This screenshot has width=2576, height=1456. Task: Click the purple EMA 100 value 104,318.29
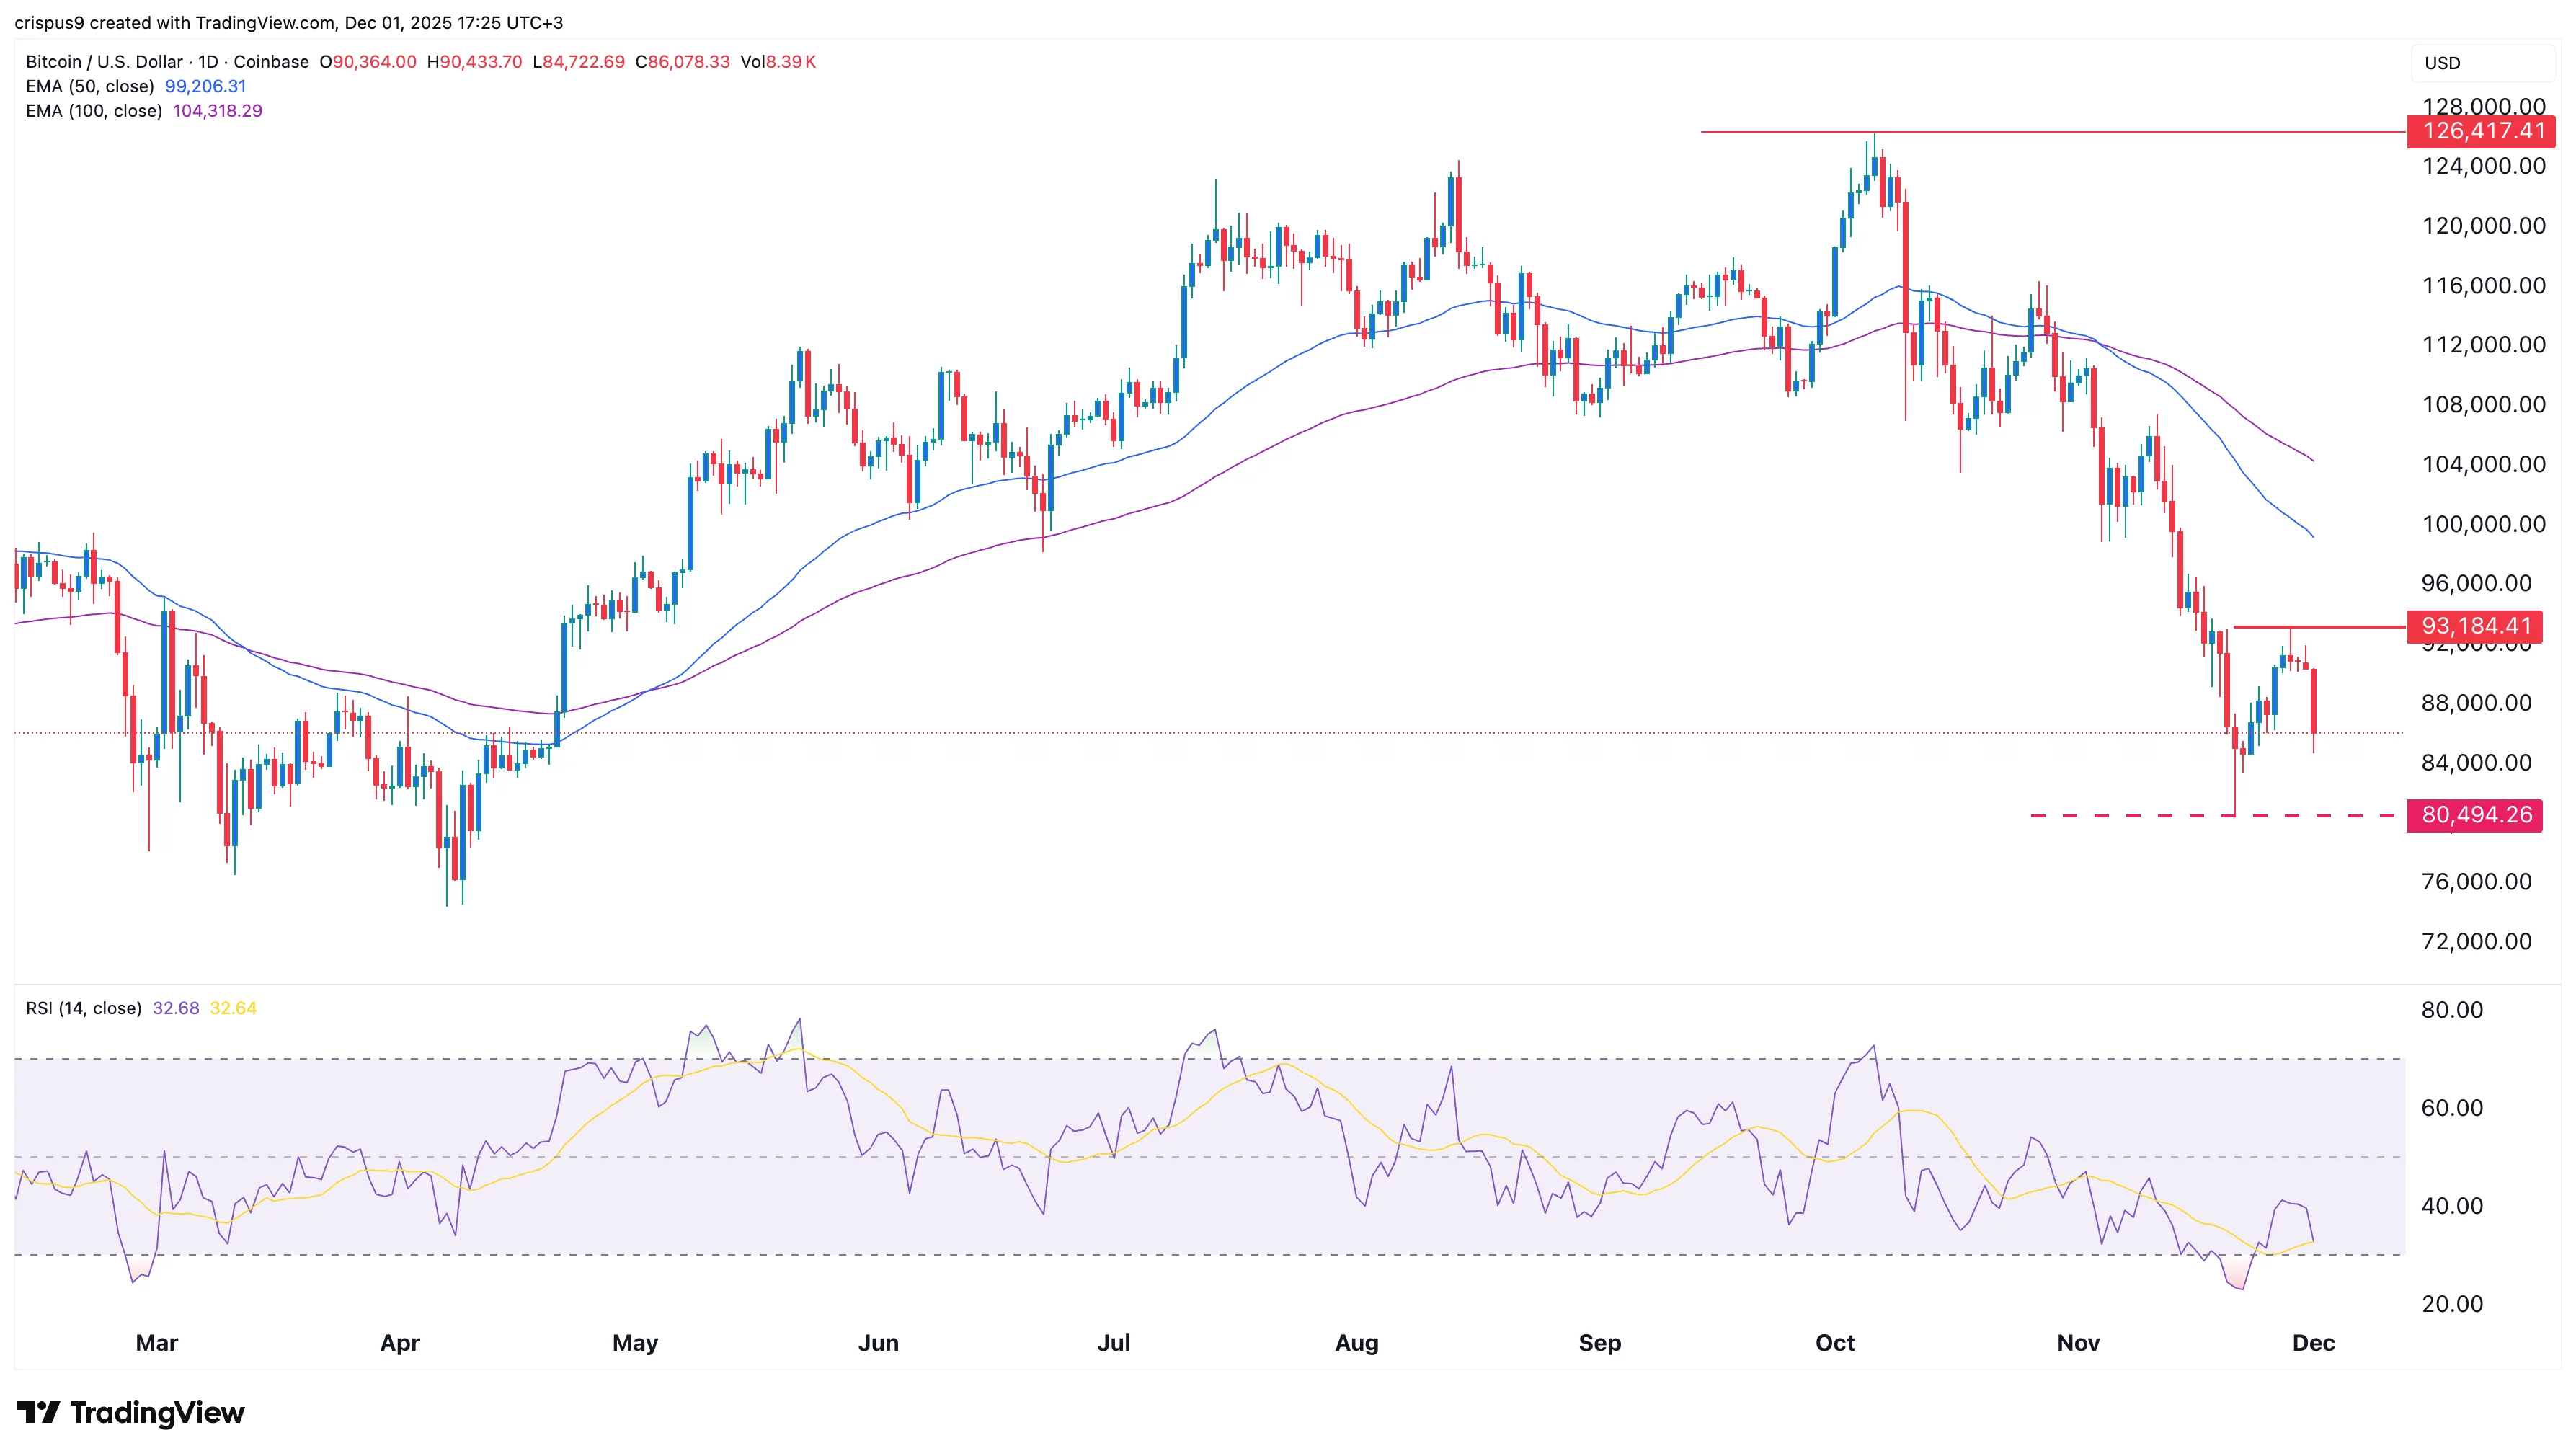(x=217, y=111)
